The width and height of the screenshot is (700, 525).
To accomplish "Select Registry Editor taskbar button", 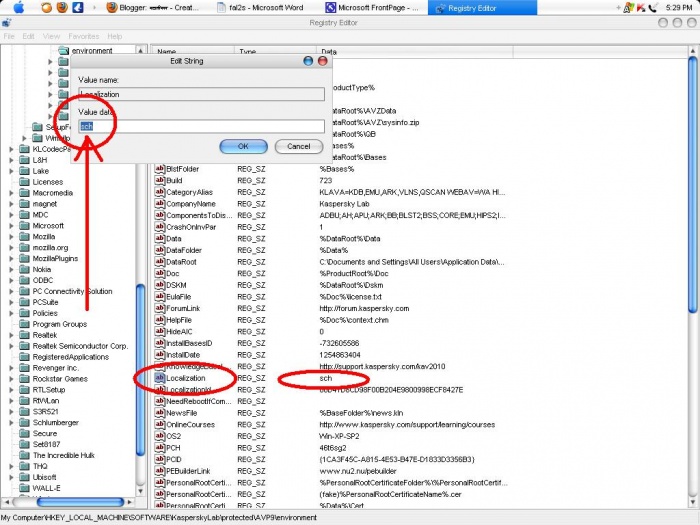I will point(482,8).
